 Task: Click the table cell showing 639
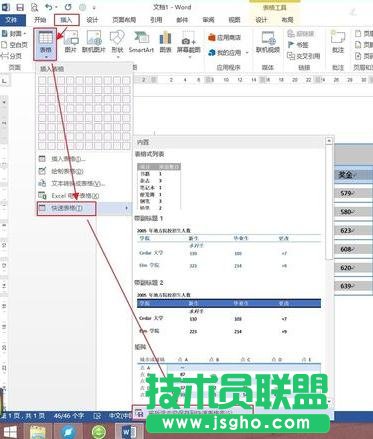tap(354, 286)
